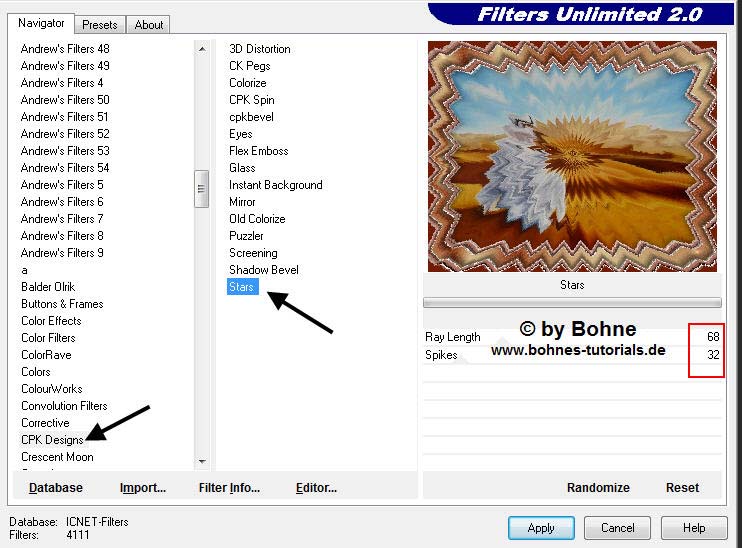Click the Stars preview image
The width and height of the screenshot is (742, 548).
(571, 156)
